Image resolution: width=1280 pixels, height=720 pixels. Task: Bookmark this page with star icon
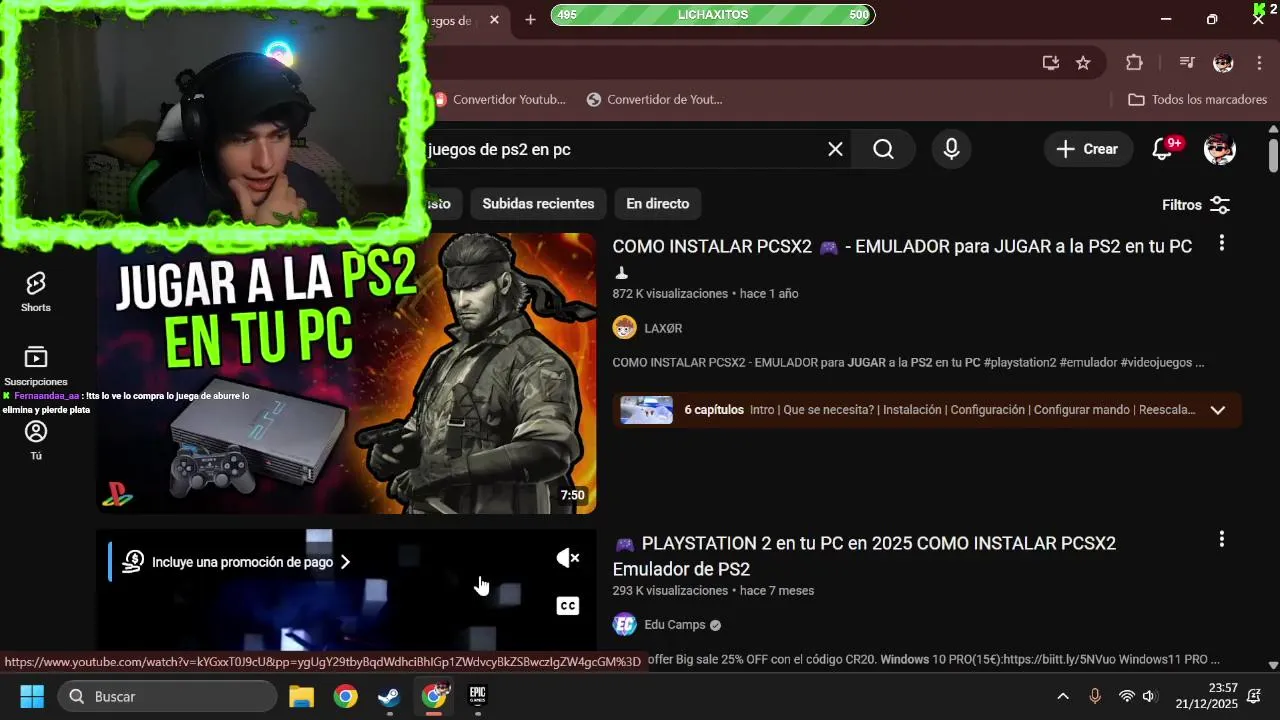(x=1083, y=63)
